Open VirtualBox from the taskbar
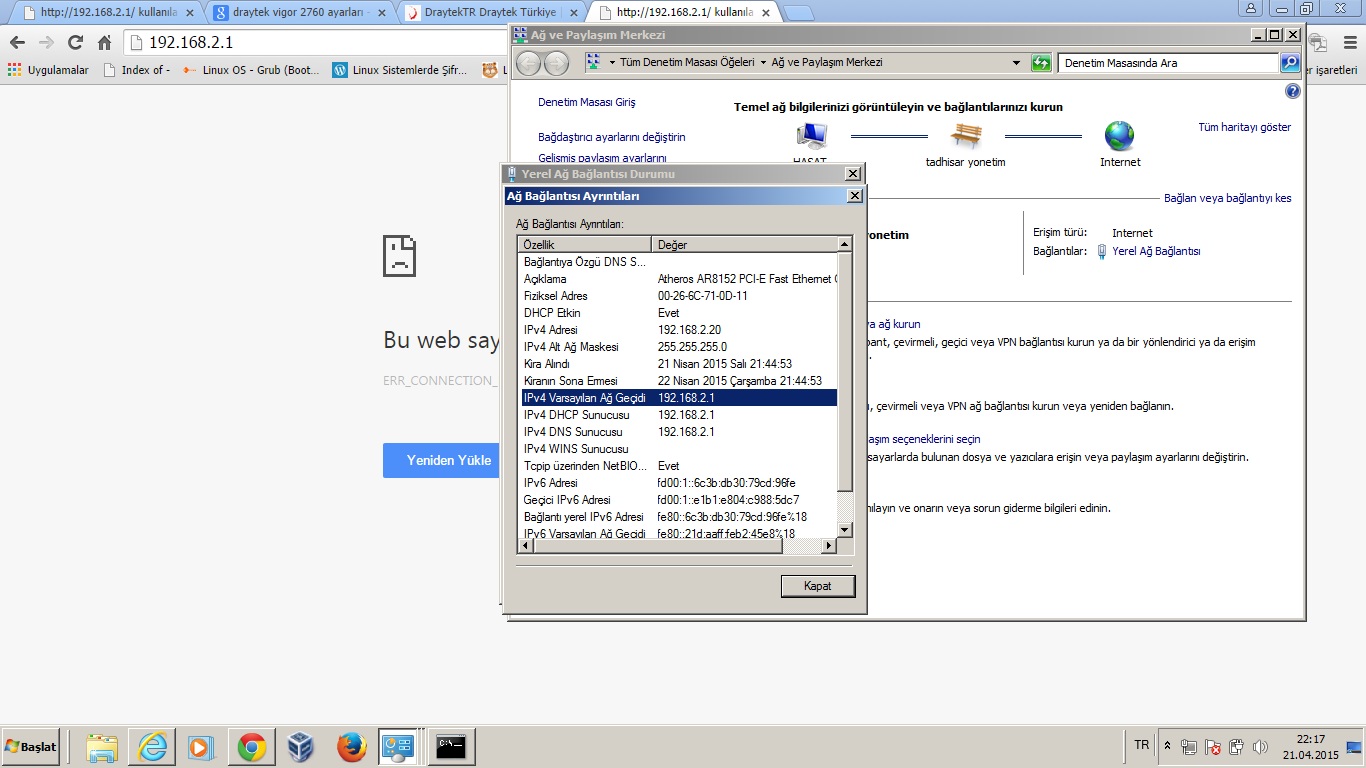1366x768 pixels. (300, 747)
